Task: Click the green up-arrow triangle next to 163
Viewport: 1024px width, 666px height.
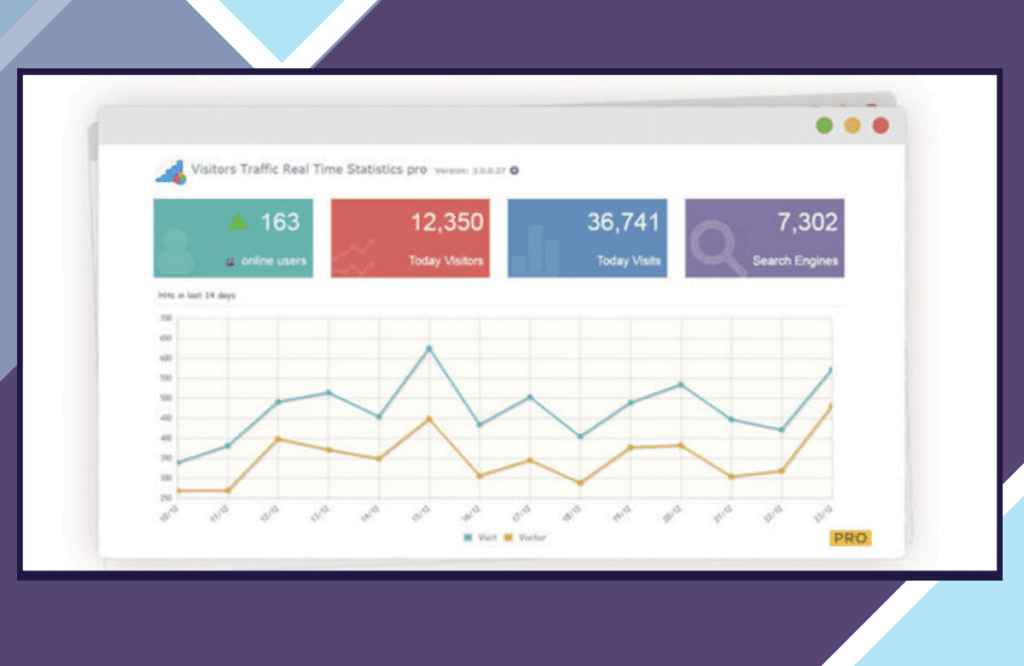Action: pos(236,221)
